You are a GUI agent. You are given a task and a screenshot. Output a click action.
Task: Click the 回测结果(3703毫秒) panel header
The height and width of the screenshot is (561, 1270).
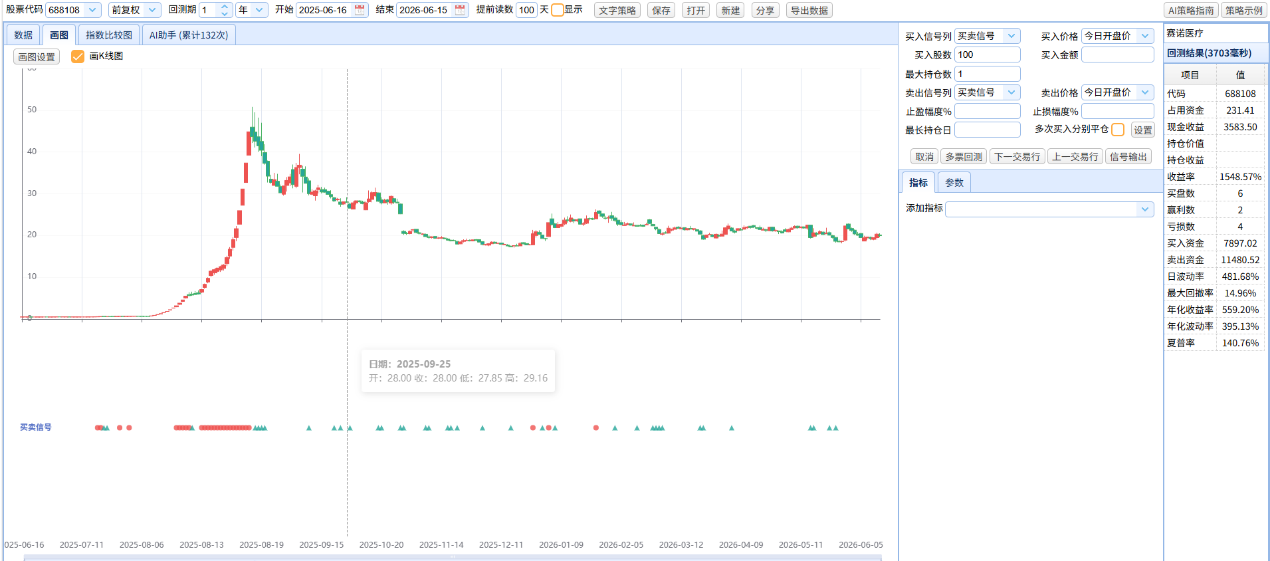coord(1216,53)
